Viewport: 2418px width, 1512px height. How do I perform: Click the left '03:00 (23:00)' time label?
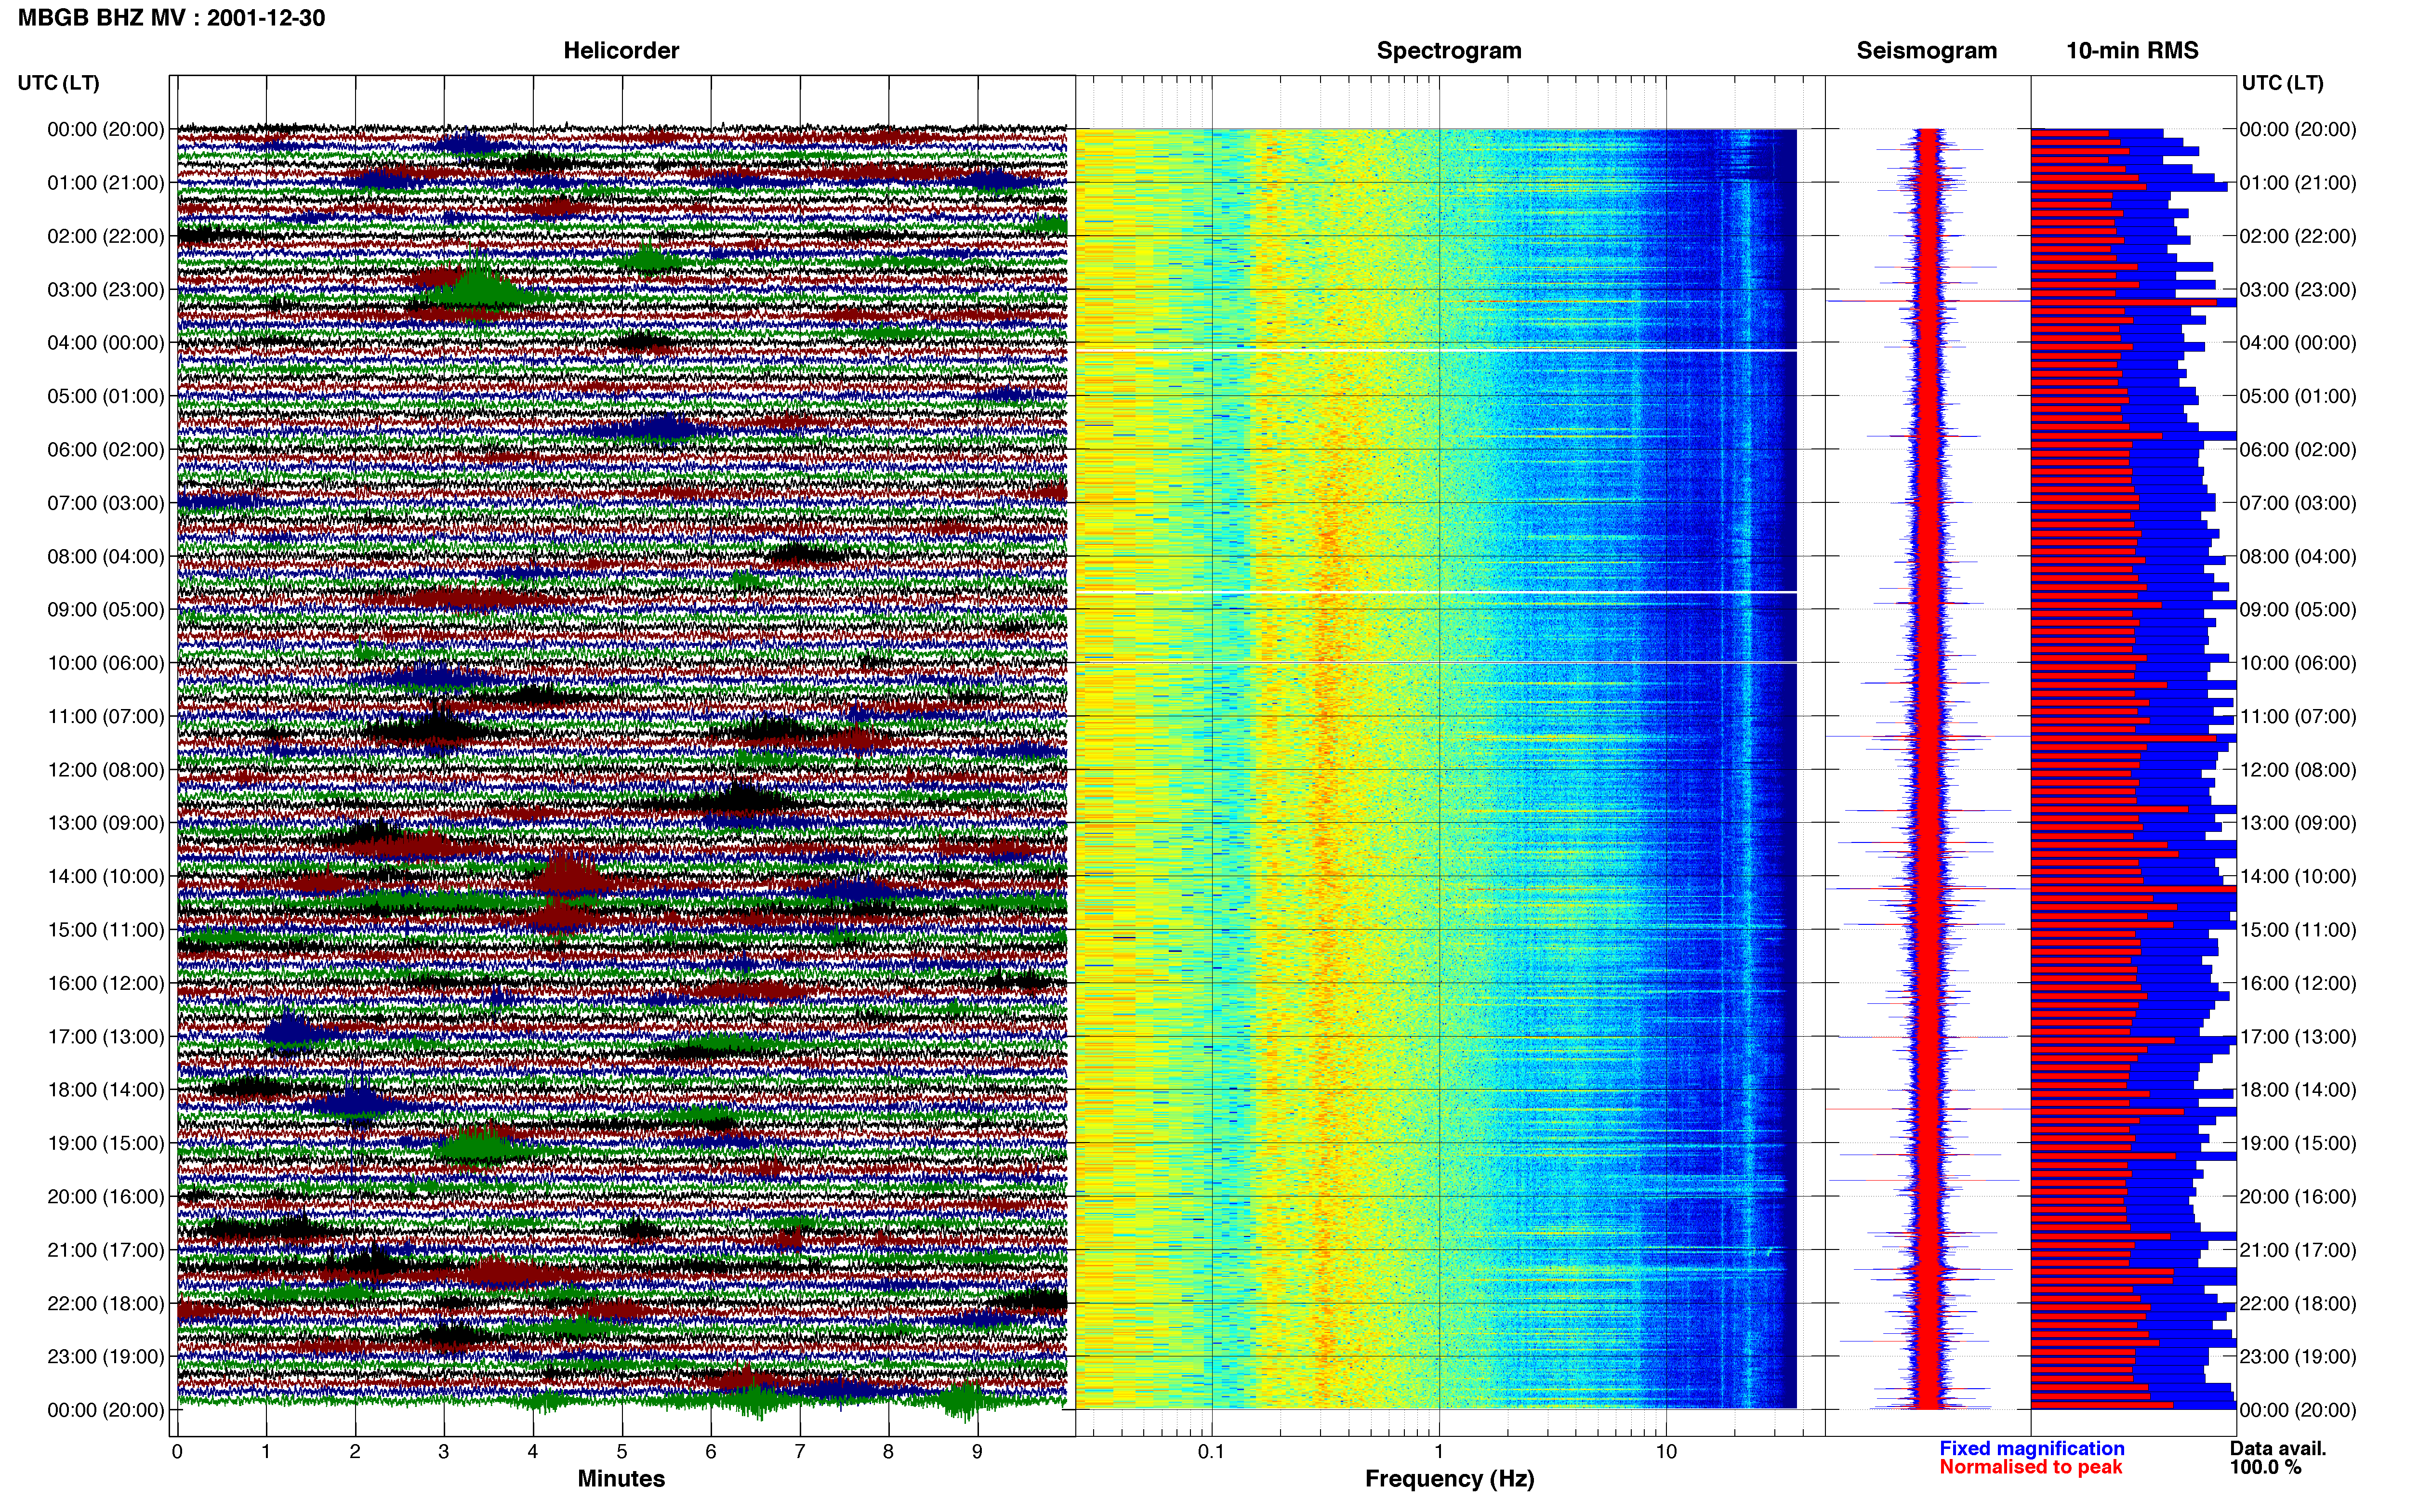click(x=105, y=290)
